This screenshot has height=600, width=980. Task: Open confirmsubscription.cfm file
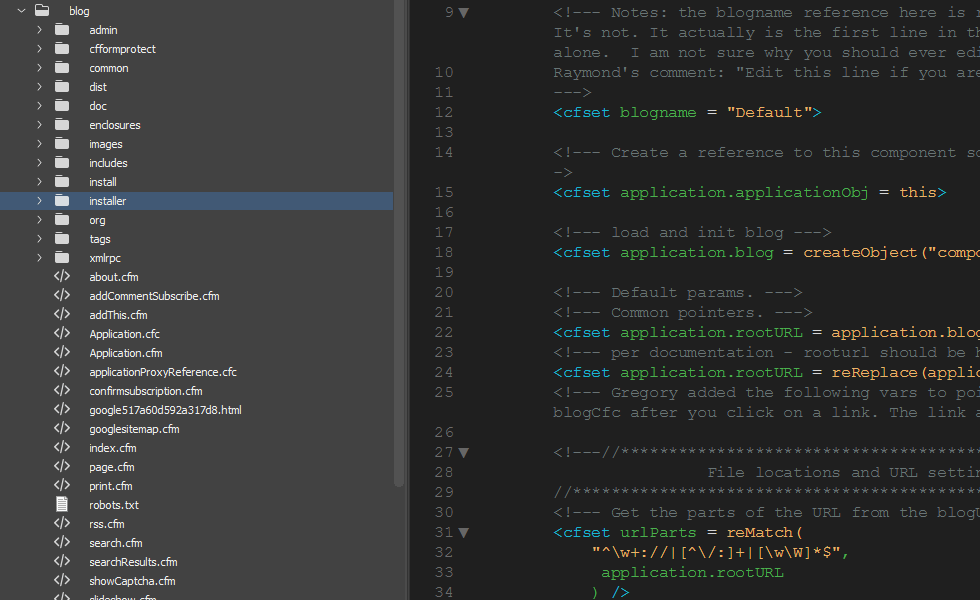[146, 391]
